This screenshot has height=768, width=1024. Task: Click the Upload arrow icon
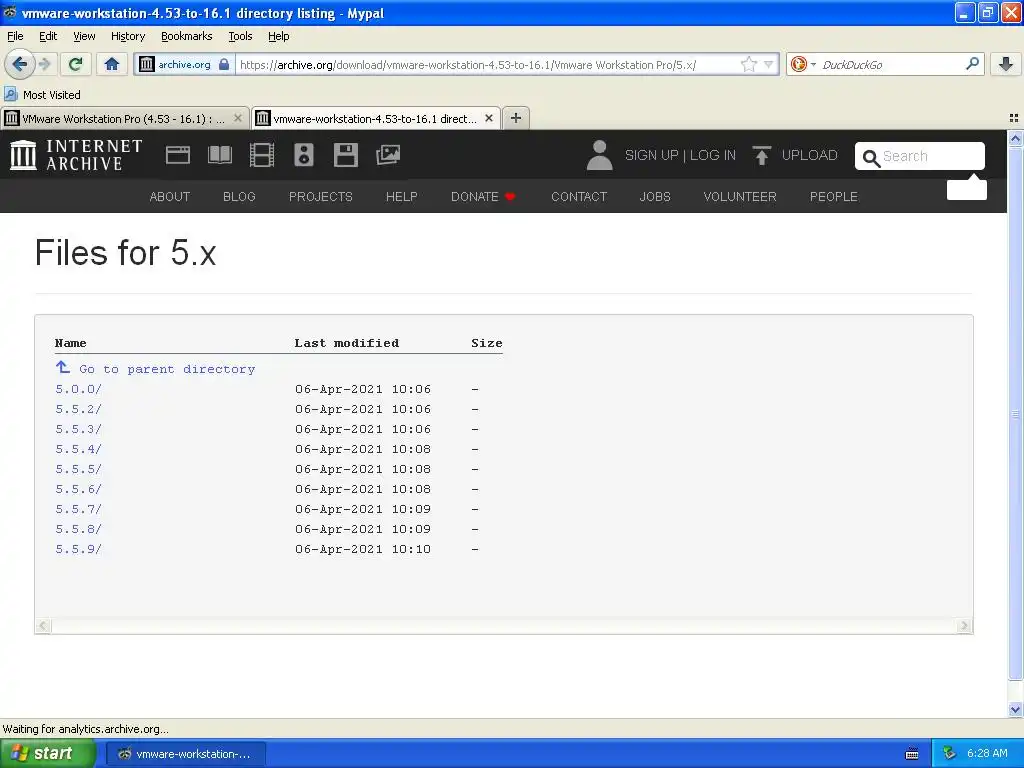pyautogui.click(x=761, y=155)
